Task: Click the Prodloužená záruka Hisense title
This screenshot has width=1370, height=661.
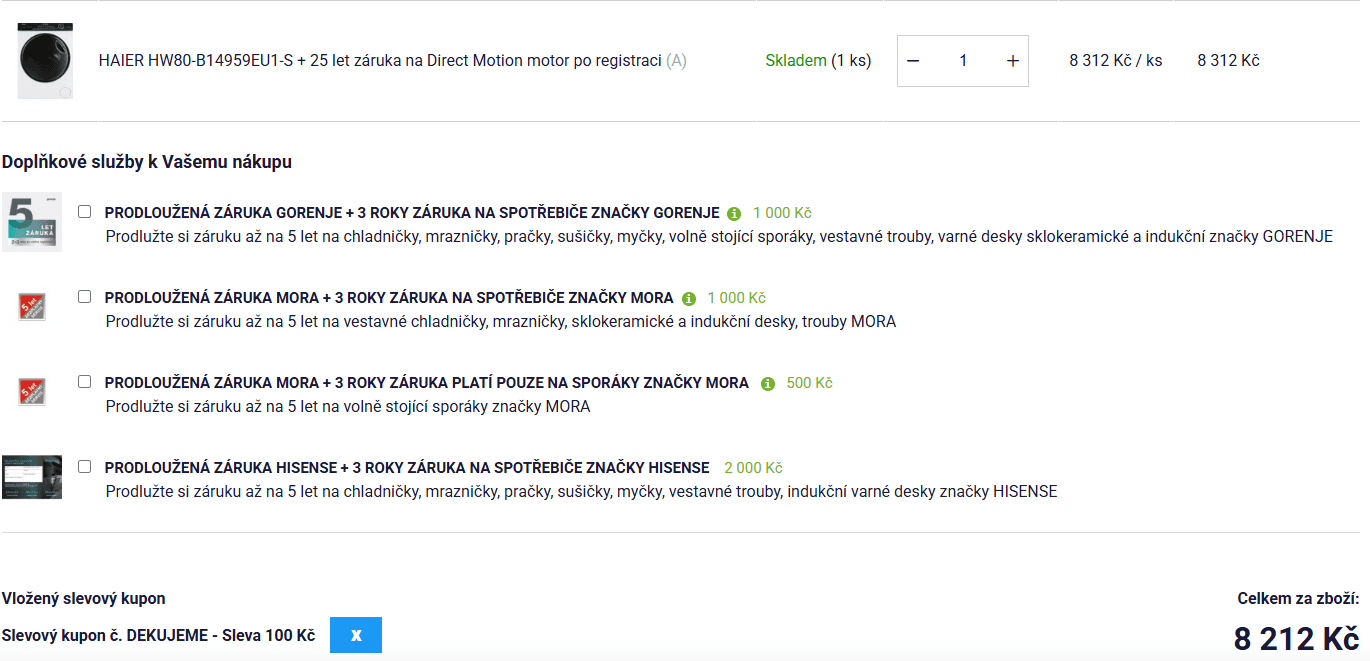Action: point(406,468)
